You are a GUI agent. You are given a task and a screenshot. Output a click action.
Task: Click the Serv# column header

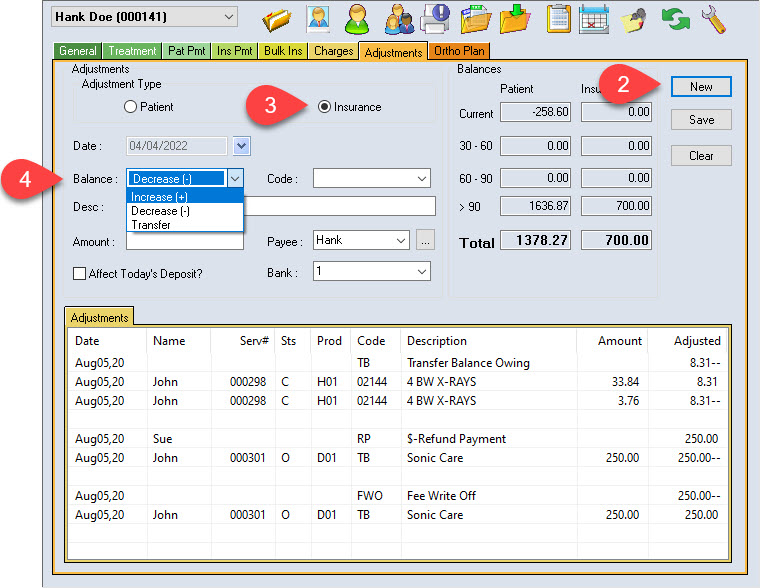pyautogui.click(x=243, y=341)
